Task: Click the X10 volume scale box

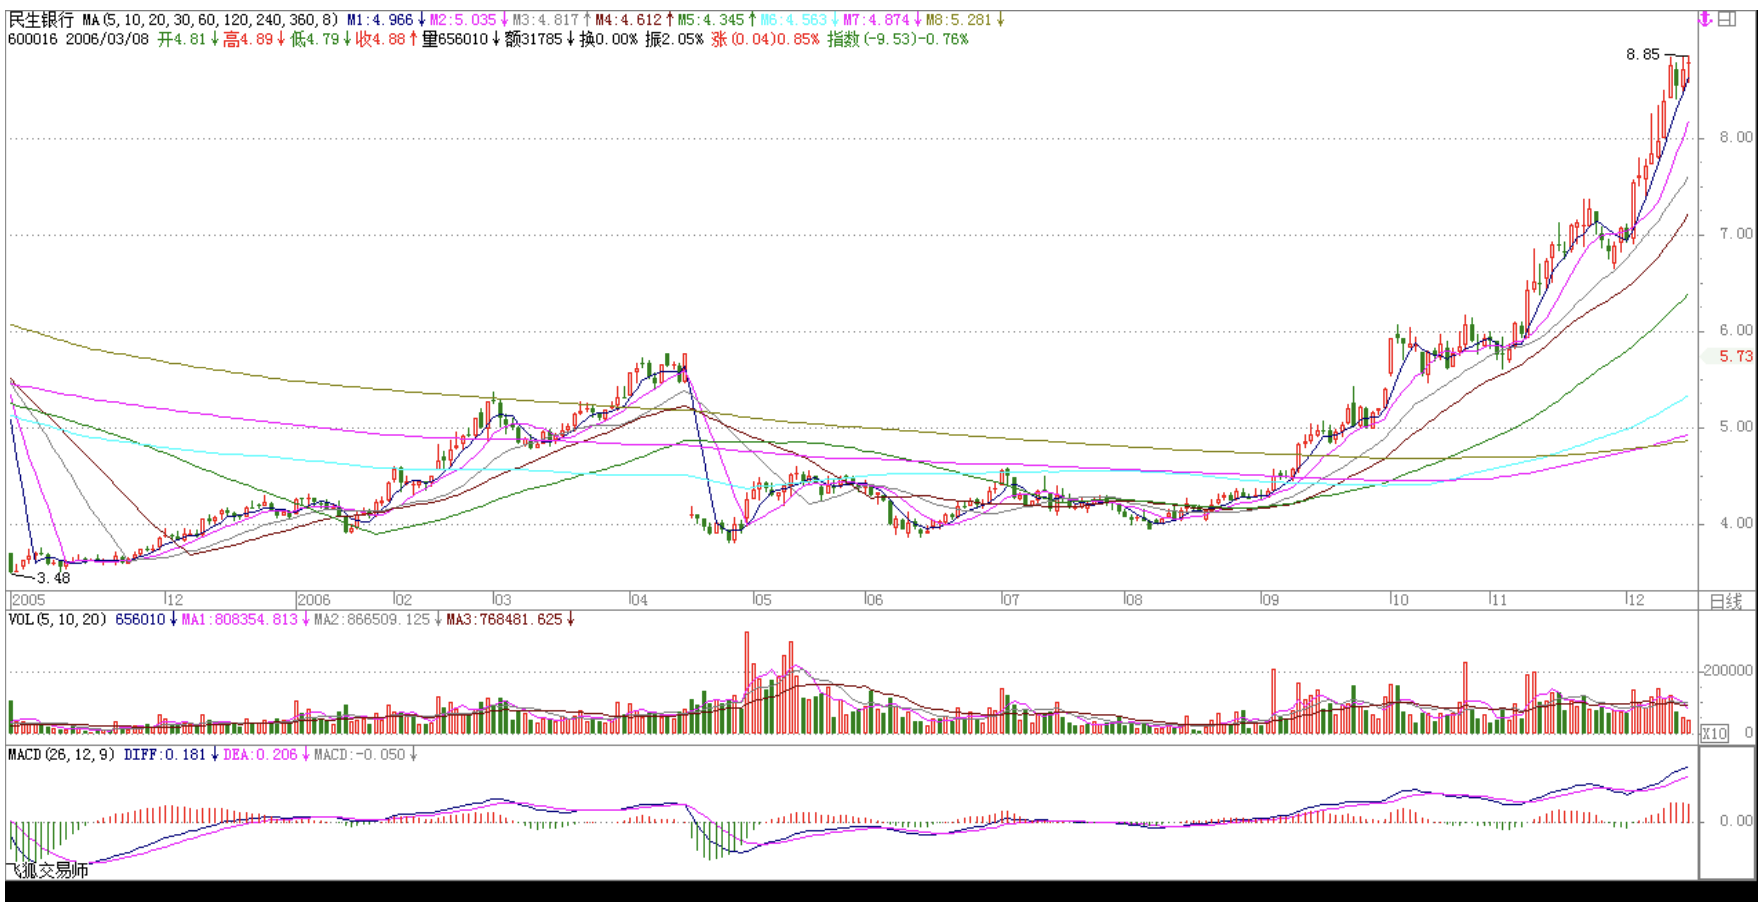Action: (x=1715, y=733)
